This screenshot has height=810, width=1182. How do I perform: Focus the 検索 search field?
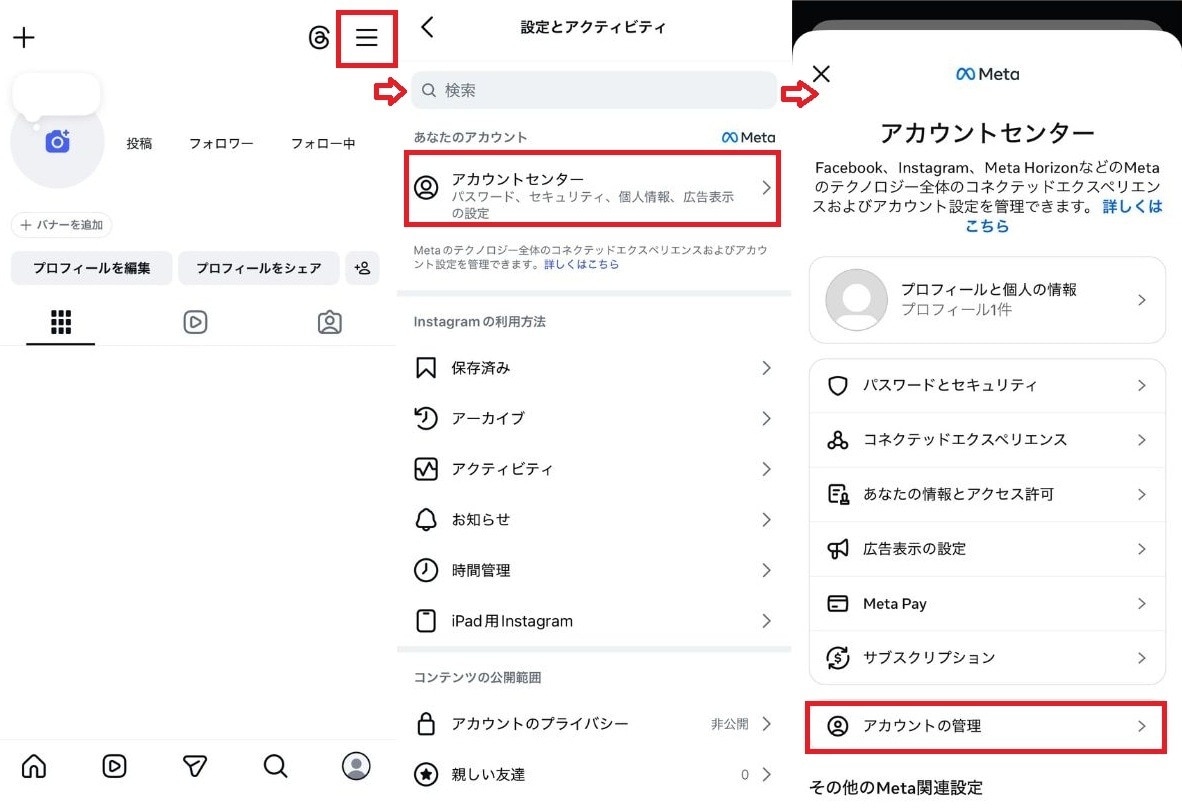594,90
